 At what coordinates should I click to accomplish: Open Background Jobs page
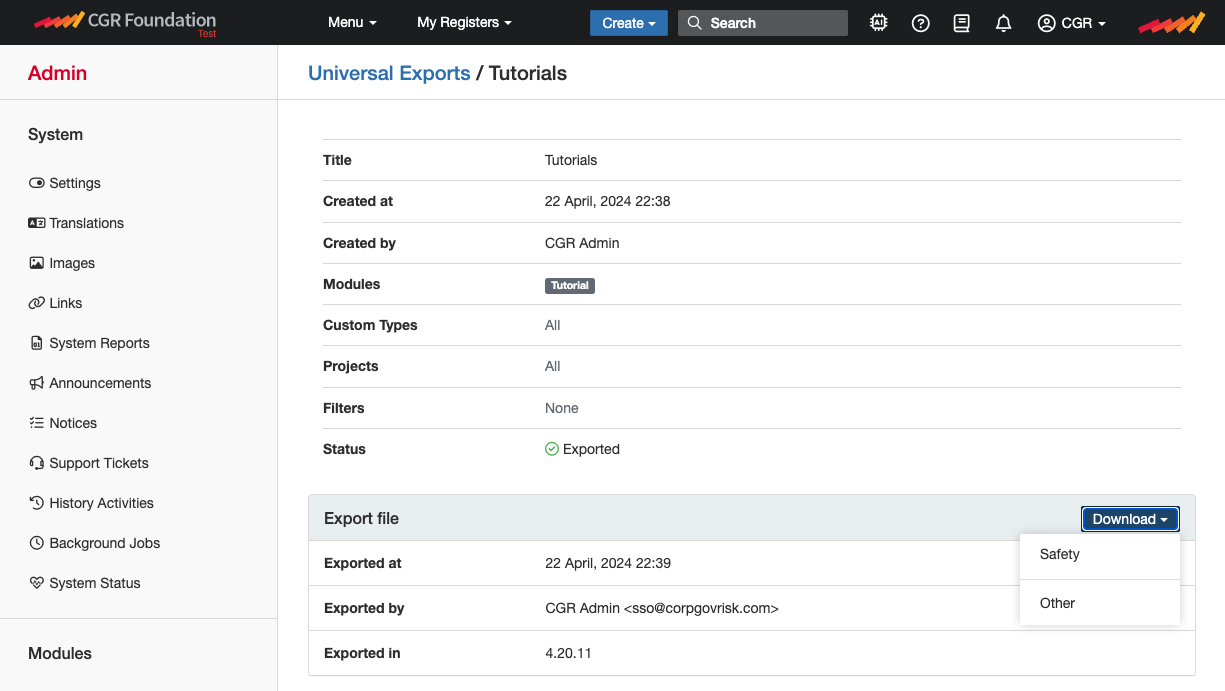point(105,543)
